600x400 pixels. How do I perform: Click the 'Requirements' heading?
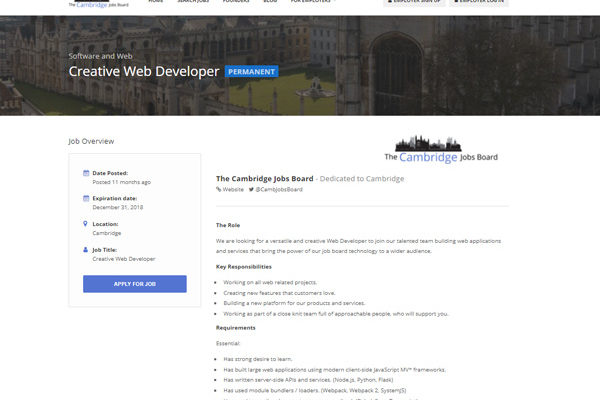pyautogui.click(x=236, y=328)
